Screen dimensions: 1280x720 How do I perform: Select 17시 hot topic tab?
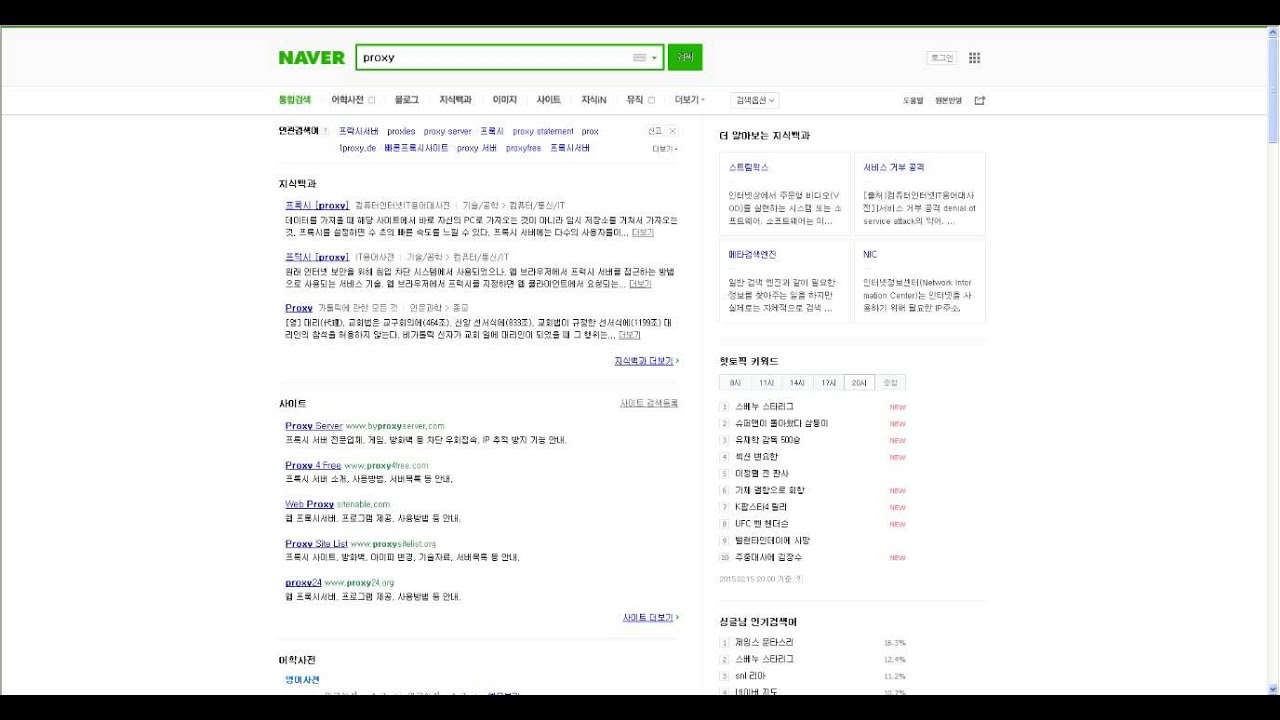point(828,383)
